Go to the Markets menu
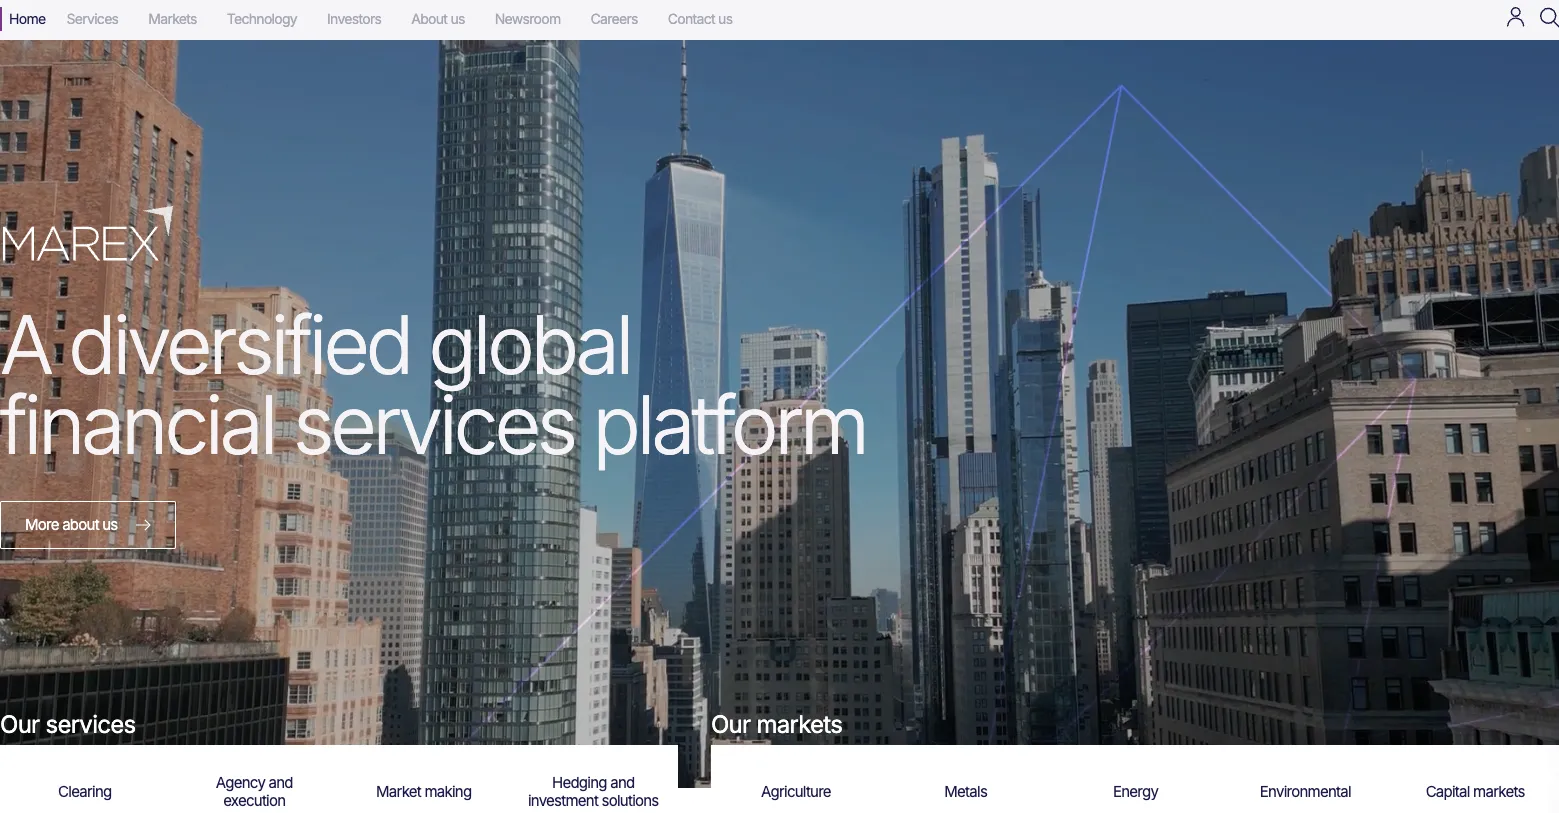 172,19
